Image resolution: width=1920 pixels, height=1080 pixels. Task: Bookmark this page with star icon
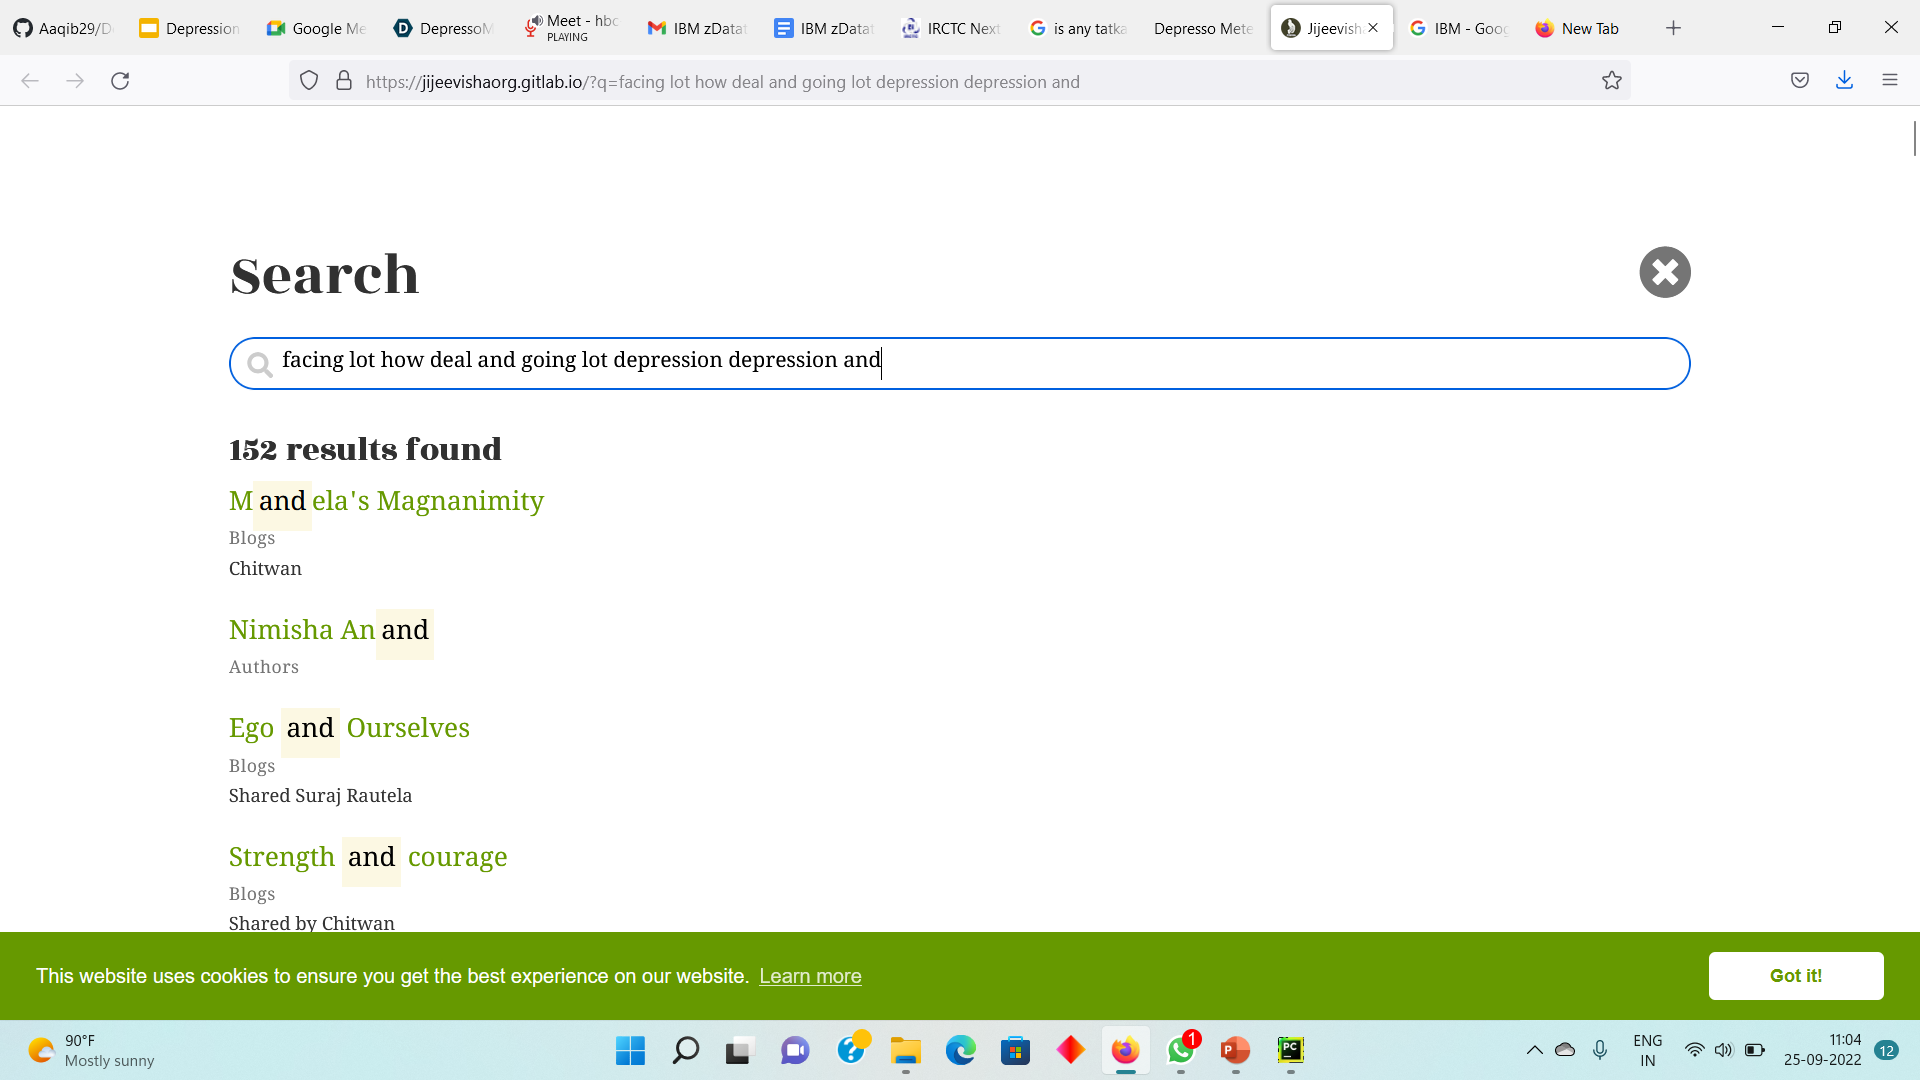(1611, 81)
